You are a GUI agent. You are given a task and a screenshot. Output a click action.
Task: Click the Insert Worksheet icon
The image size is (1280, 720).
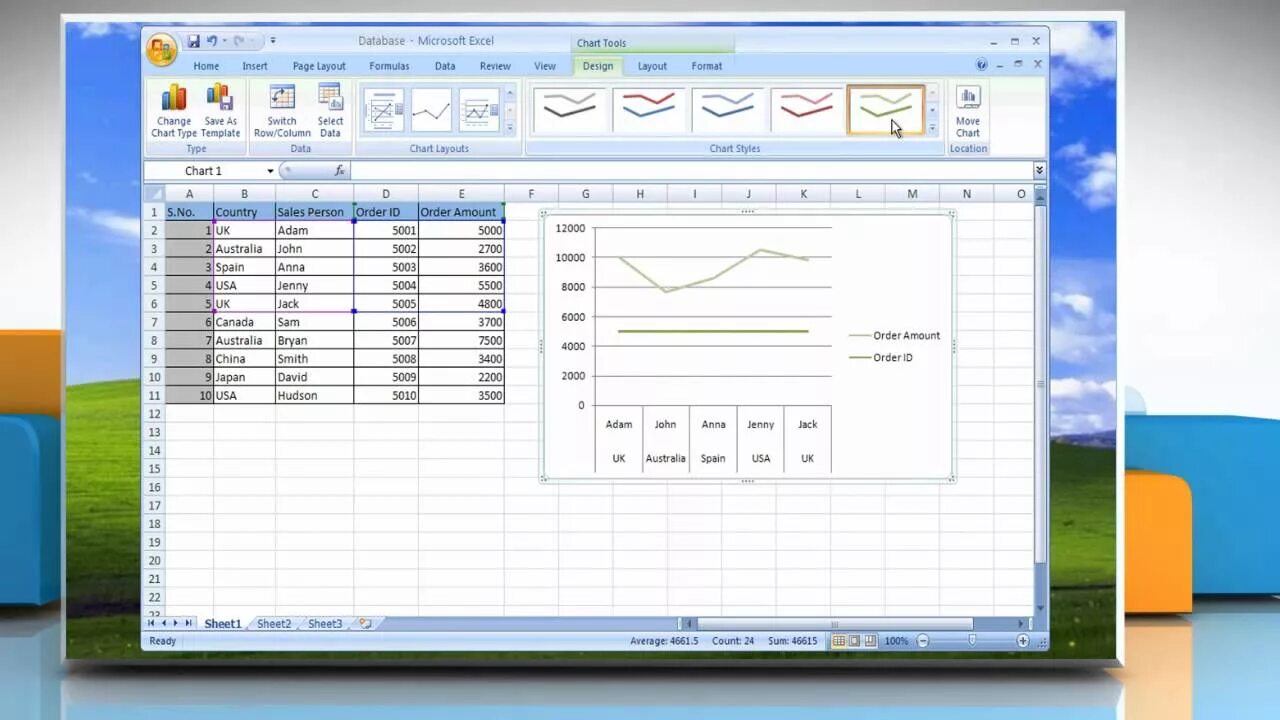coord(365,624)
